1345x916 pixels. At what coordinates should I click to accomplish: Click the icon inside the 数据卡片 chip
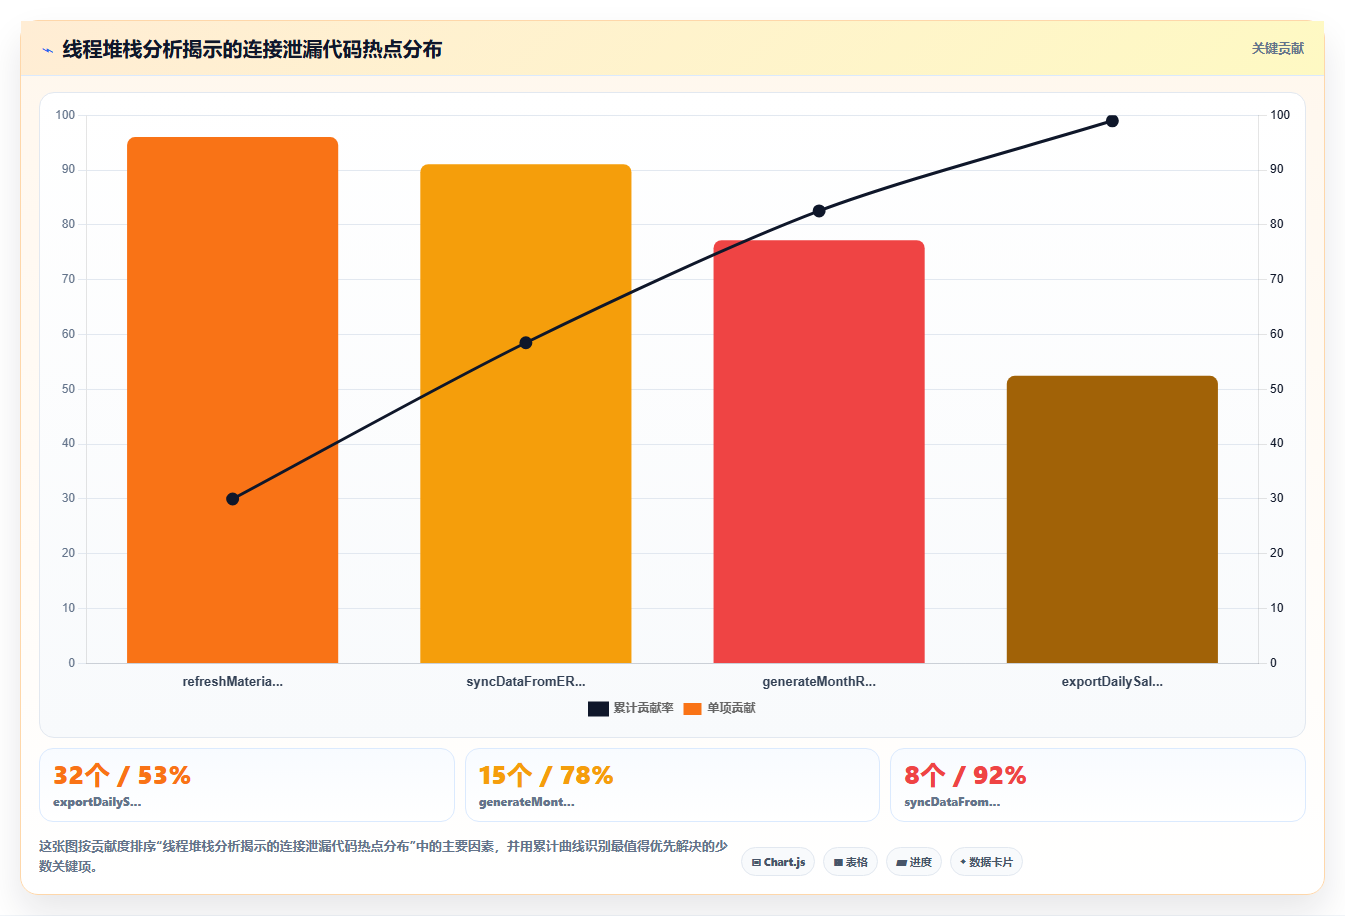coord(963,861)
